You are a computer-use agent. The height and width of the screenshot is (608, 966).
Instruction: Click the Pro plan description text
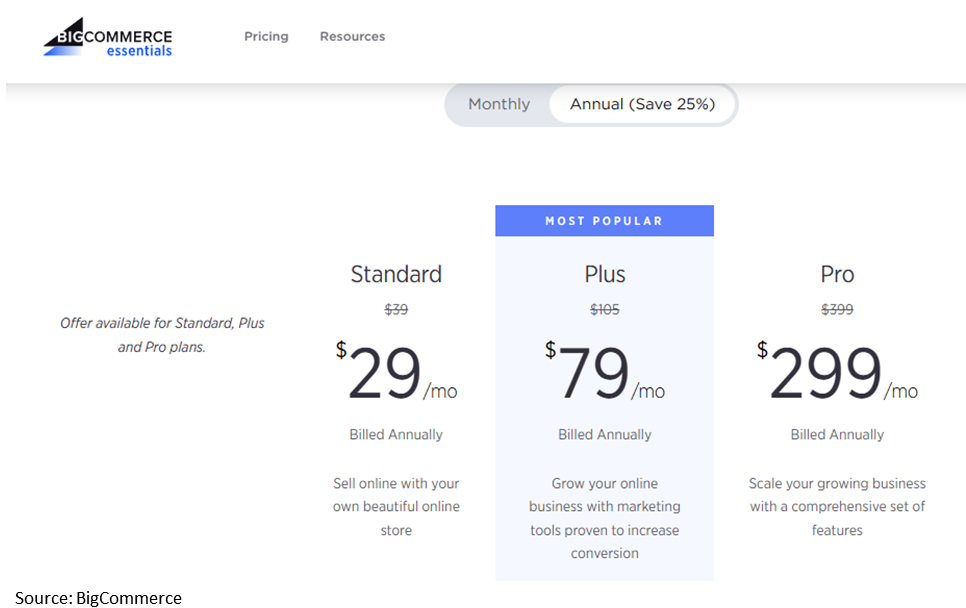point(837,507)
